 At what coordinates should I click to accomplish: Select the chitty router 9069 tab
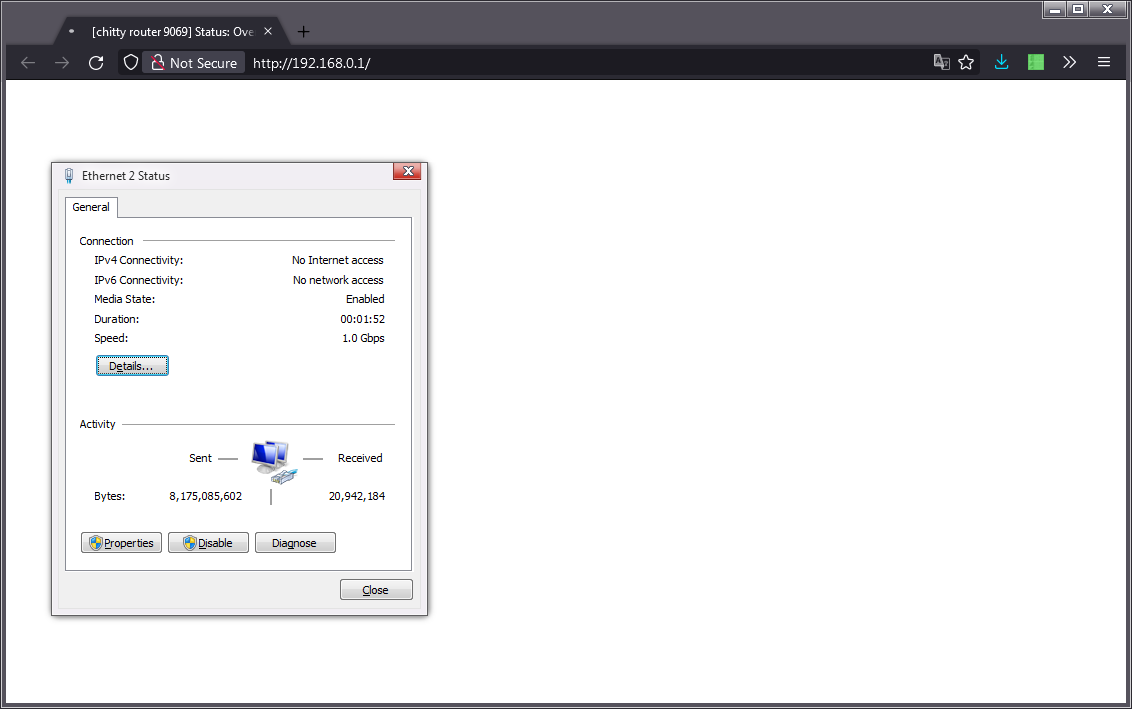pos(172,32)
